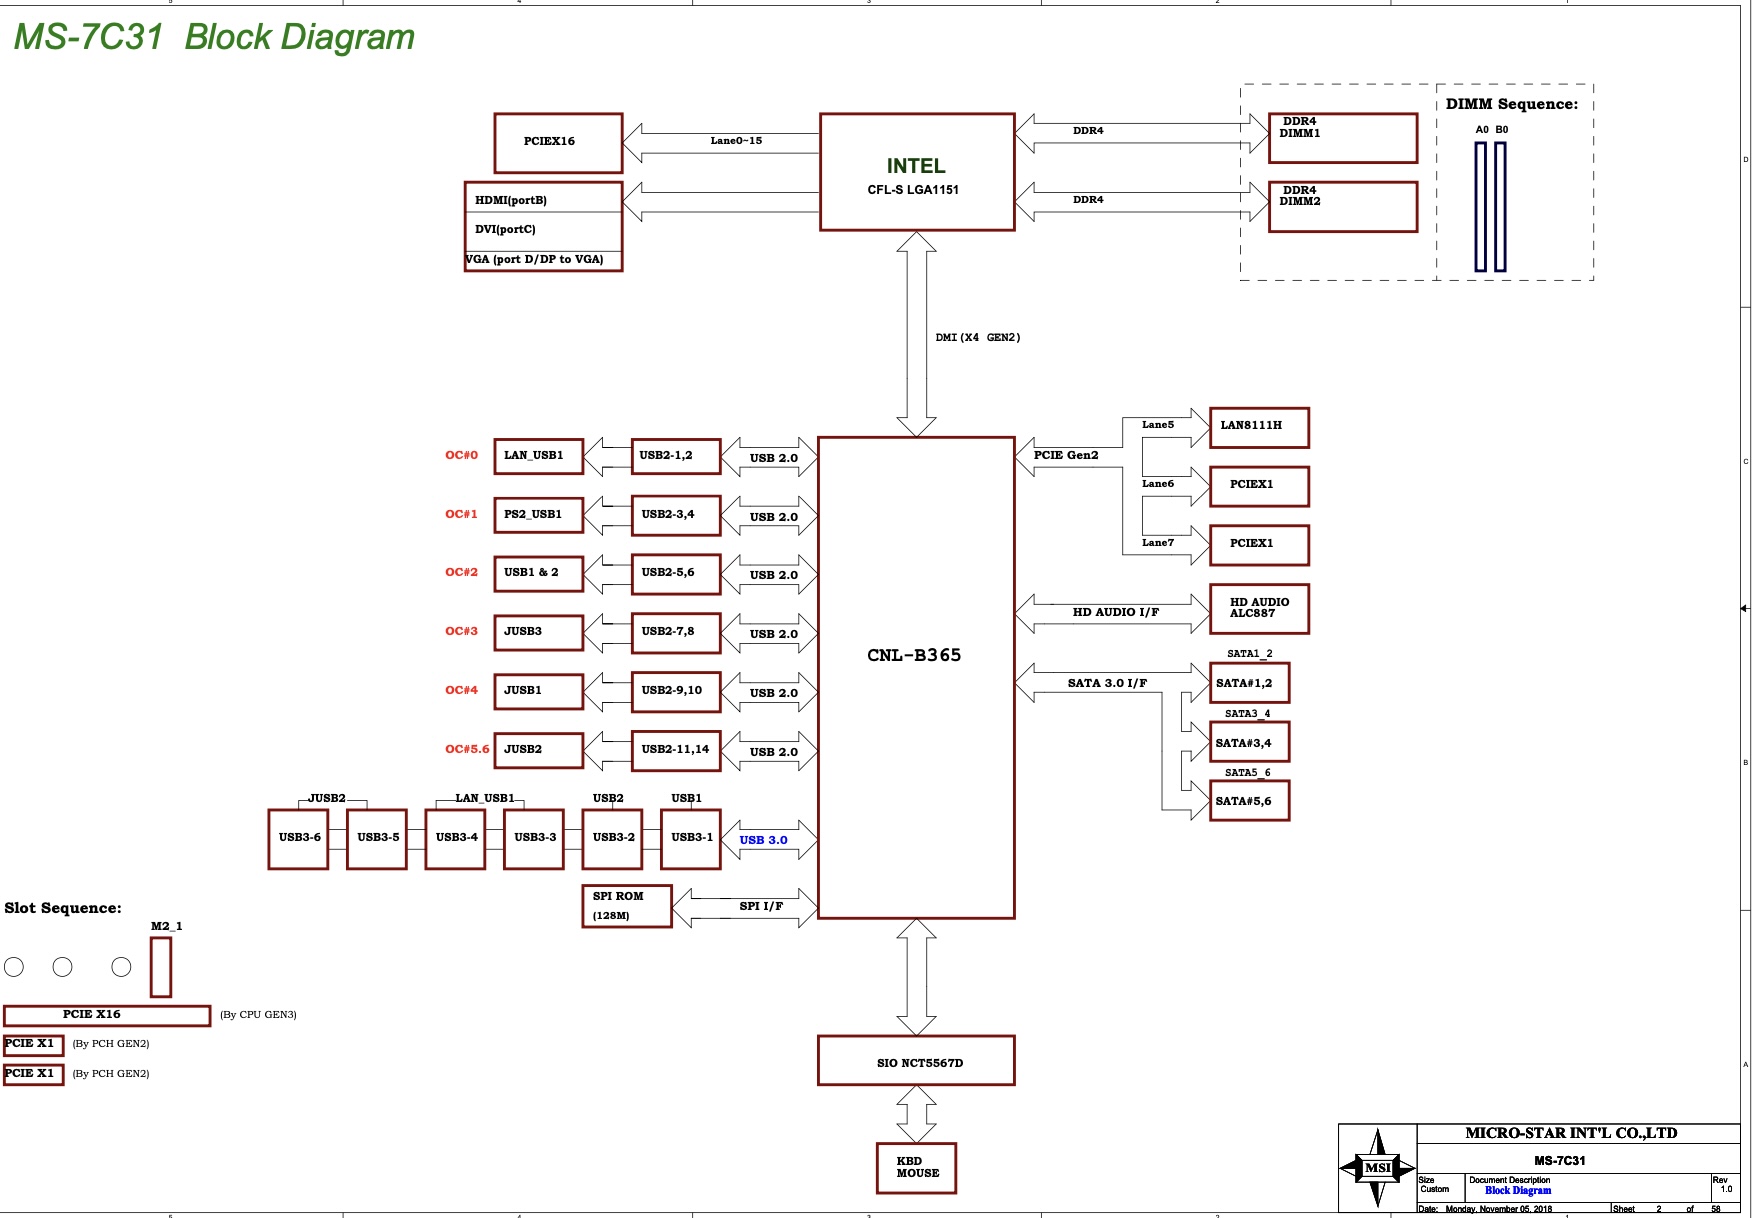Image resolution: width=1754 pixels, height=1218 pixels.
Task: Click the M2_1 slot rectangle
Action: point(160,967)
